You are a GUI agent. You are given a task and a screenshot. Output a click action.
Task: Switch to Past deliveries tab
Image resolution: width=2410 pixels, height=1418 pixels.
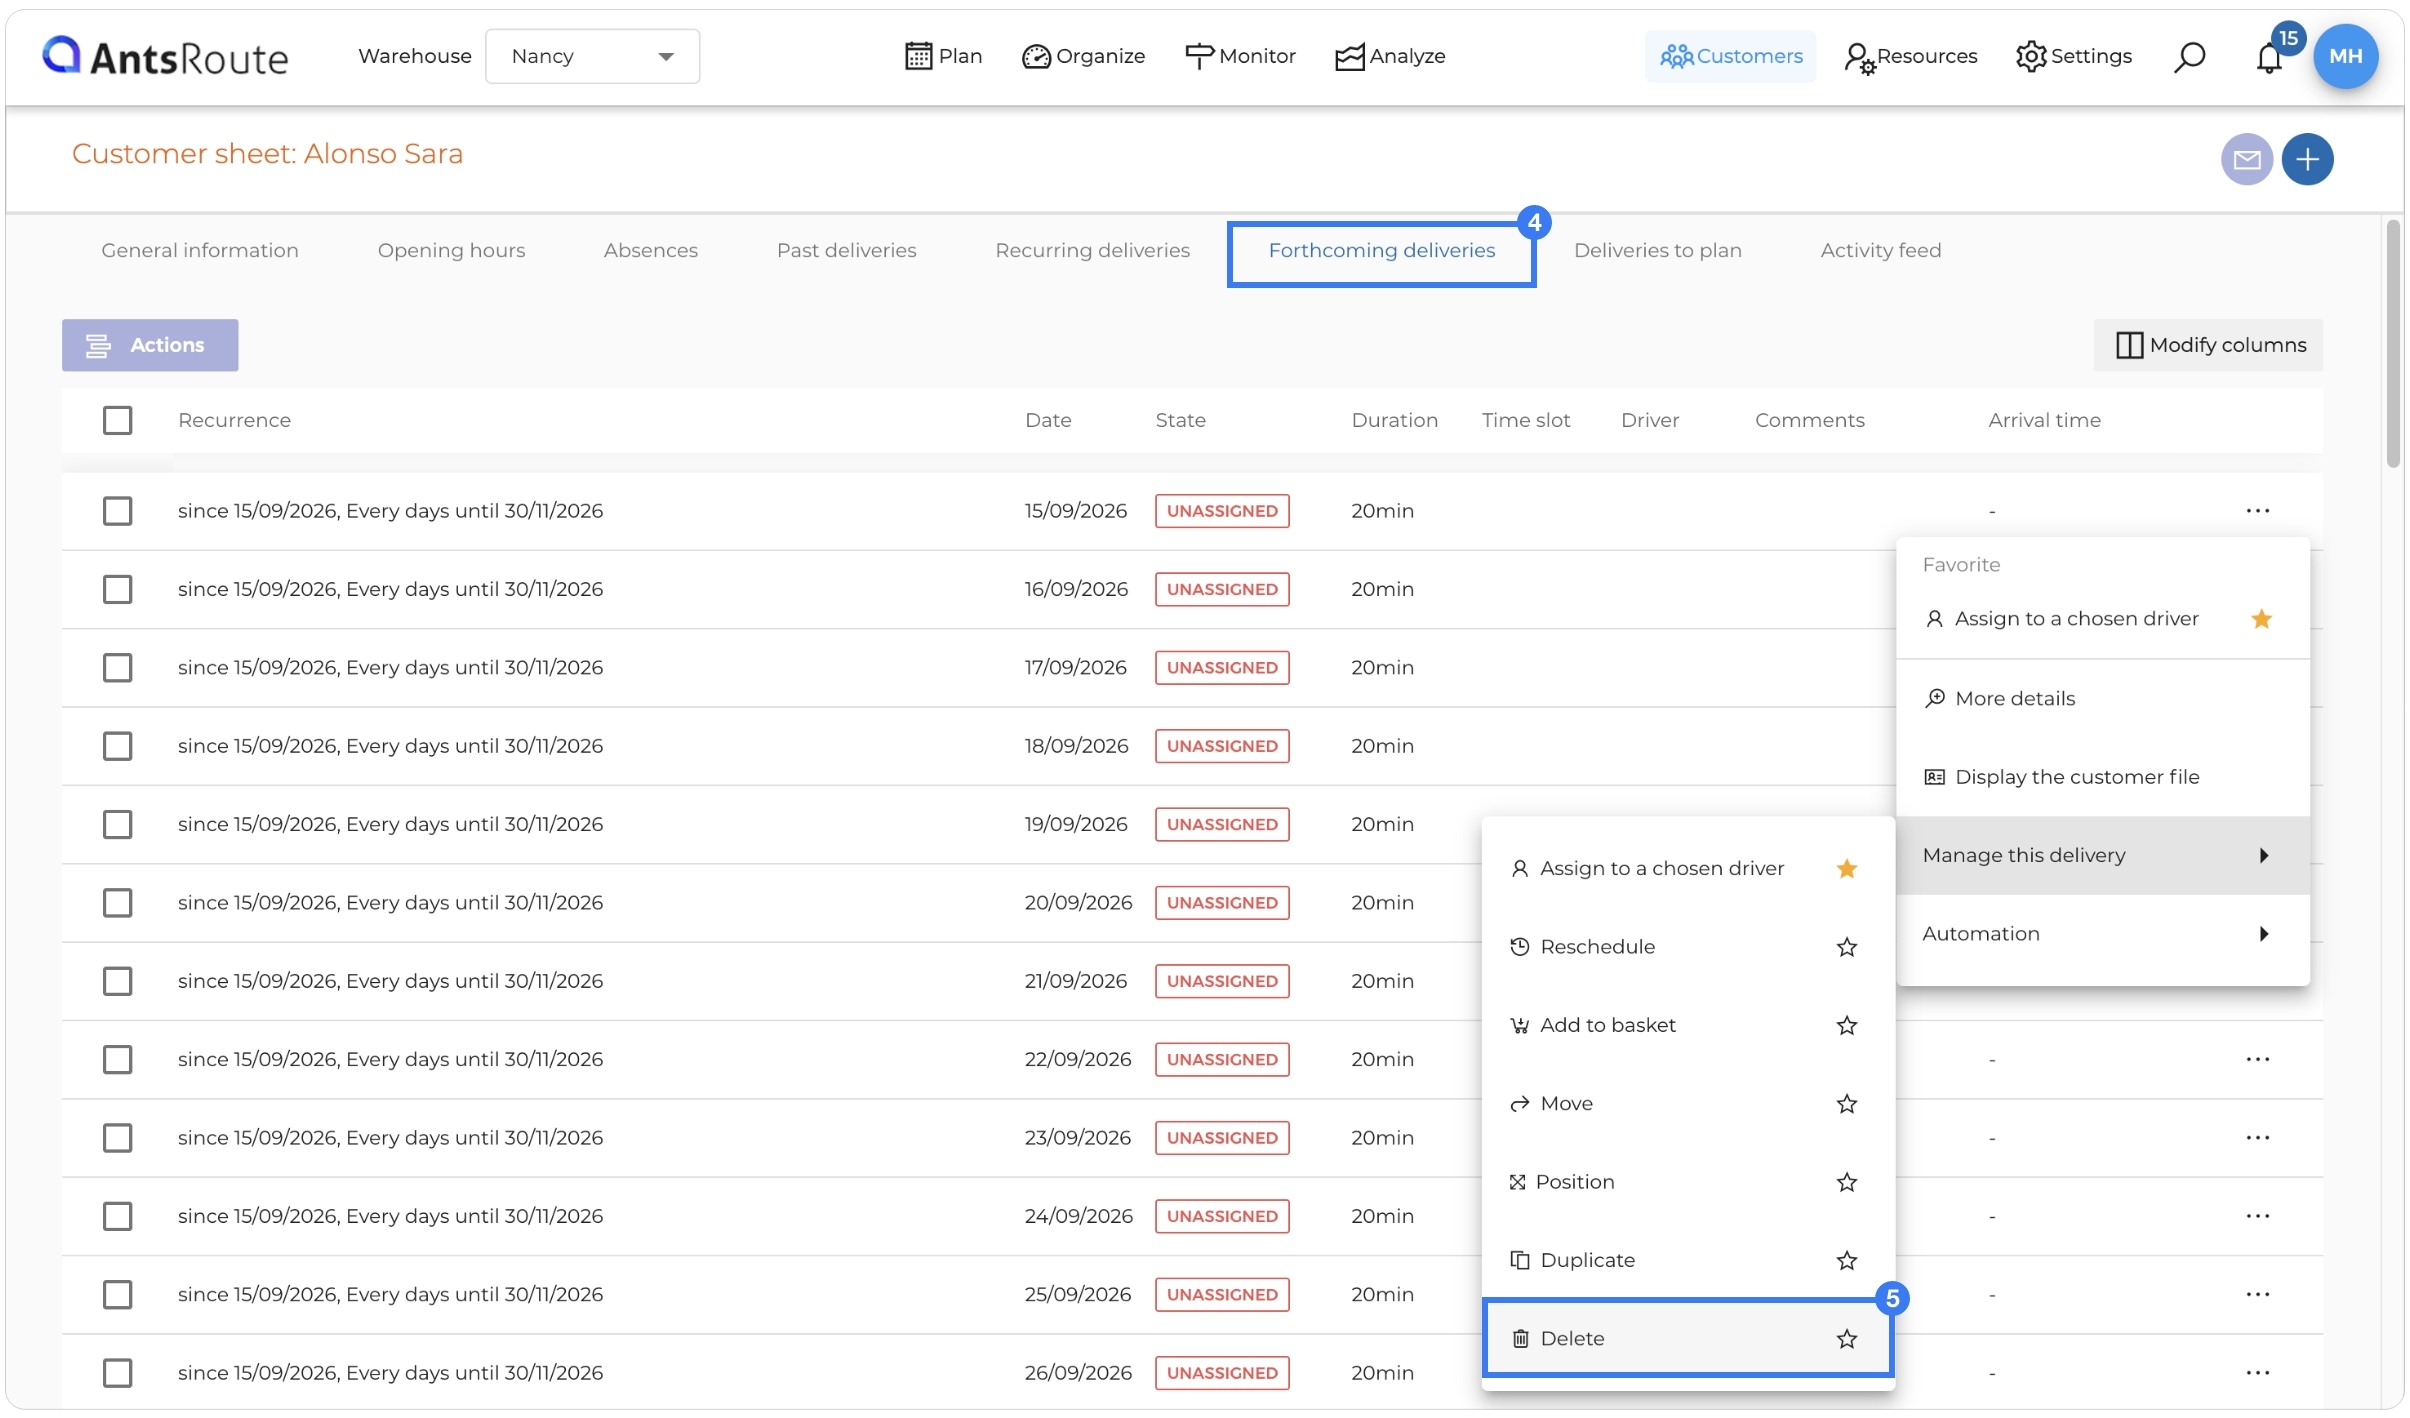coord(846,251)
